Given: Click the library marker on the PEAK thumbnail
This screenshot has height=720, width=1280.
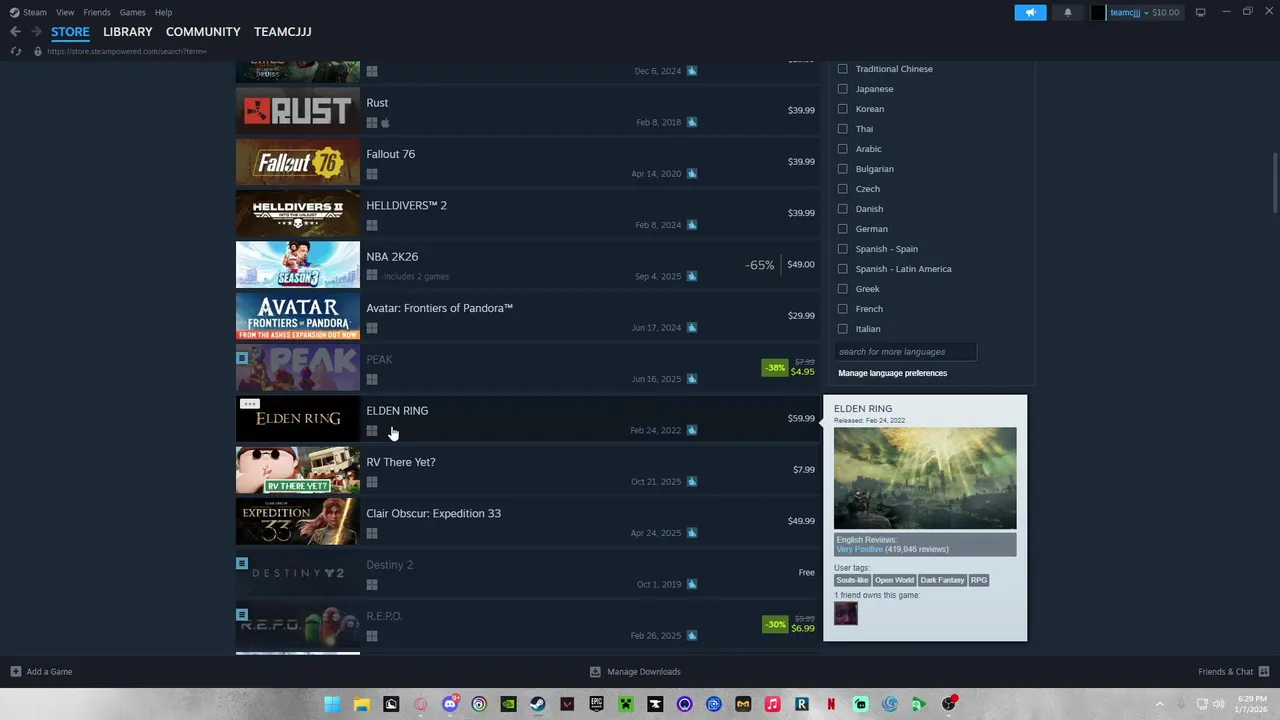Looking at the screenshot, I should point(242,357).
